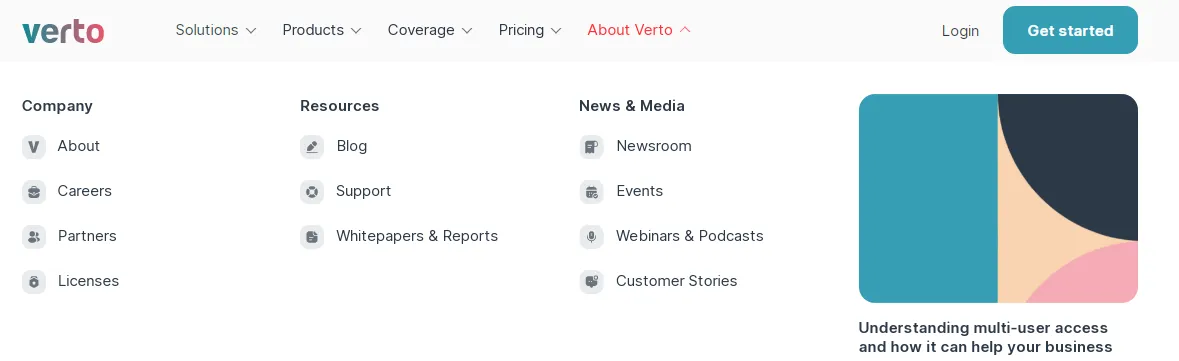The height and width of the screenshot is (361, 1179).
Task: Click the Licenses icon
Action: 34,282
